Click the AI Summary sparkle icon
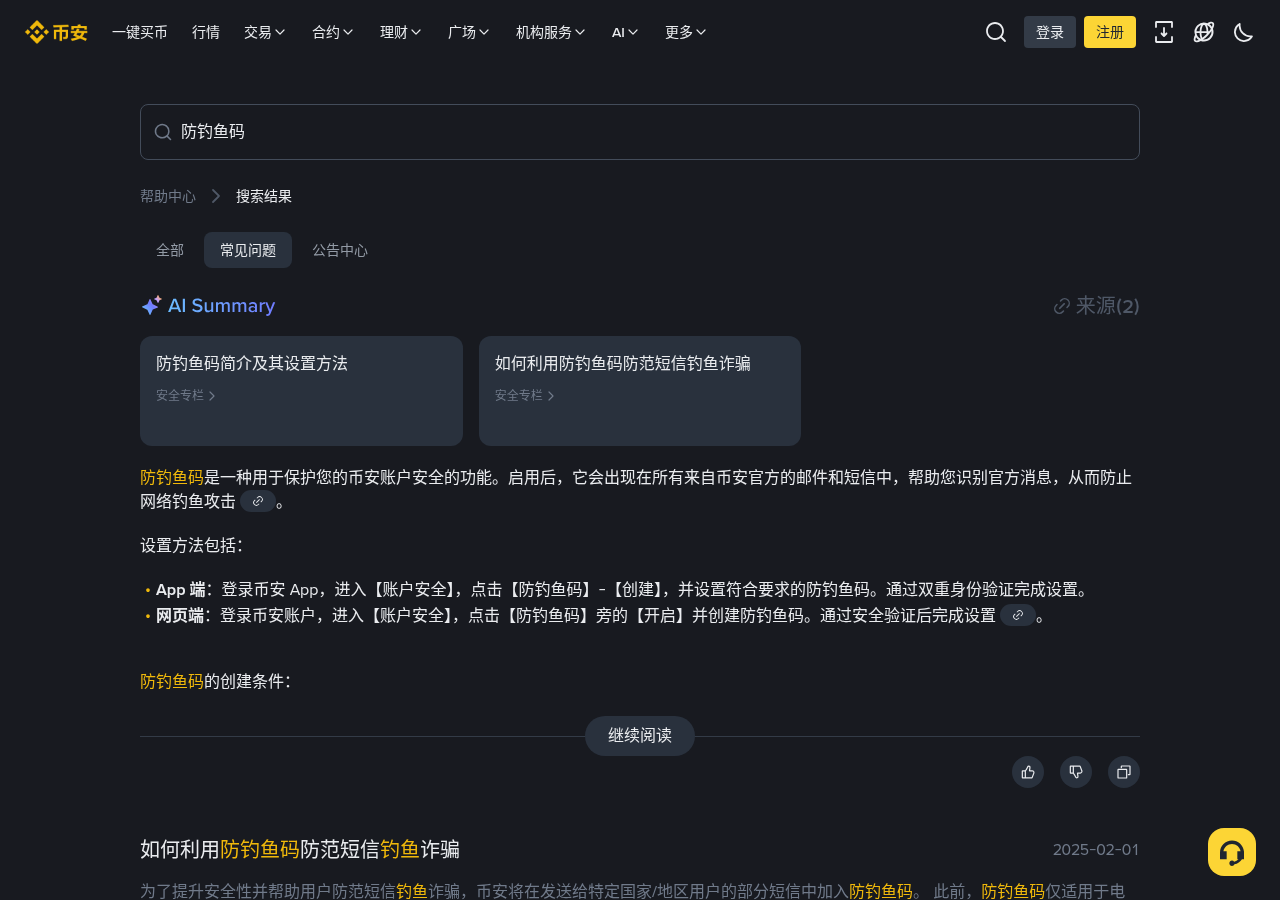Screen dimensions: 1280x900 coord(151,306)
